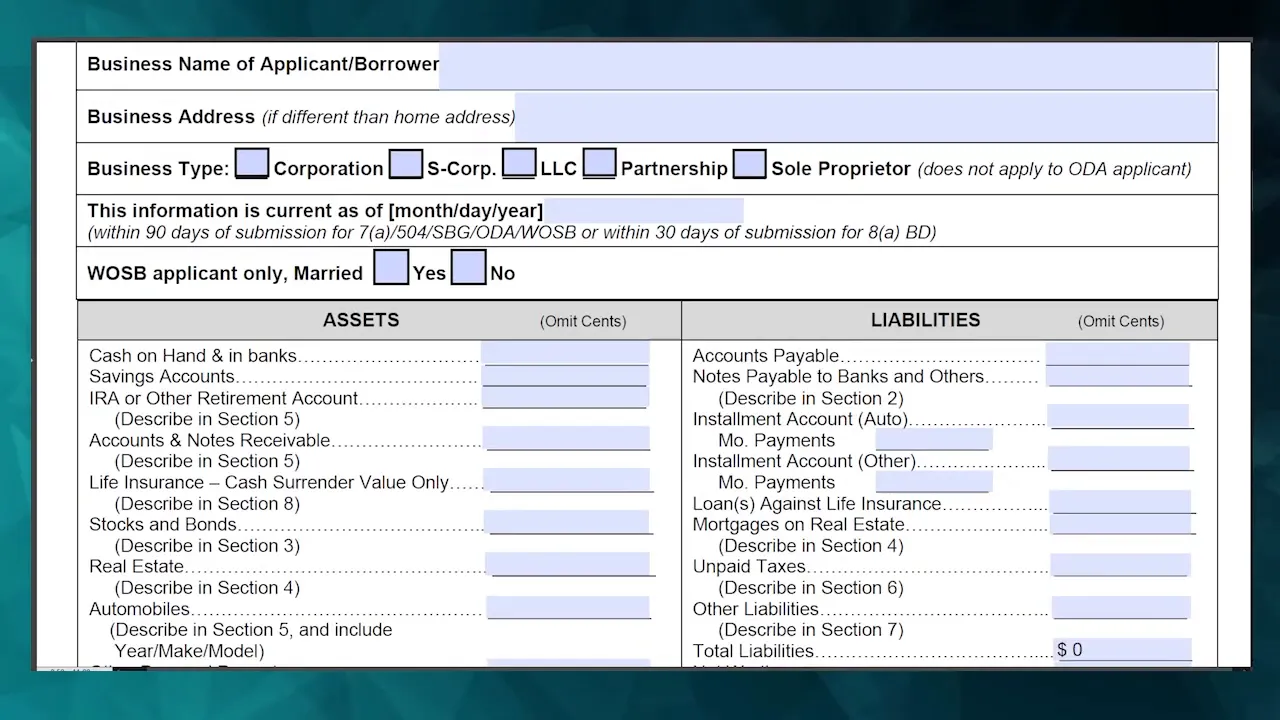Check the LLC business type checkbox
Screen dimensions: 1280x720
point(518,162)
